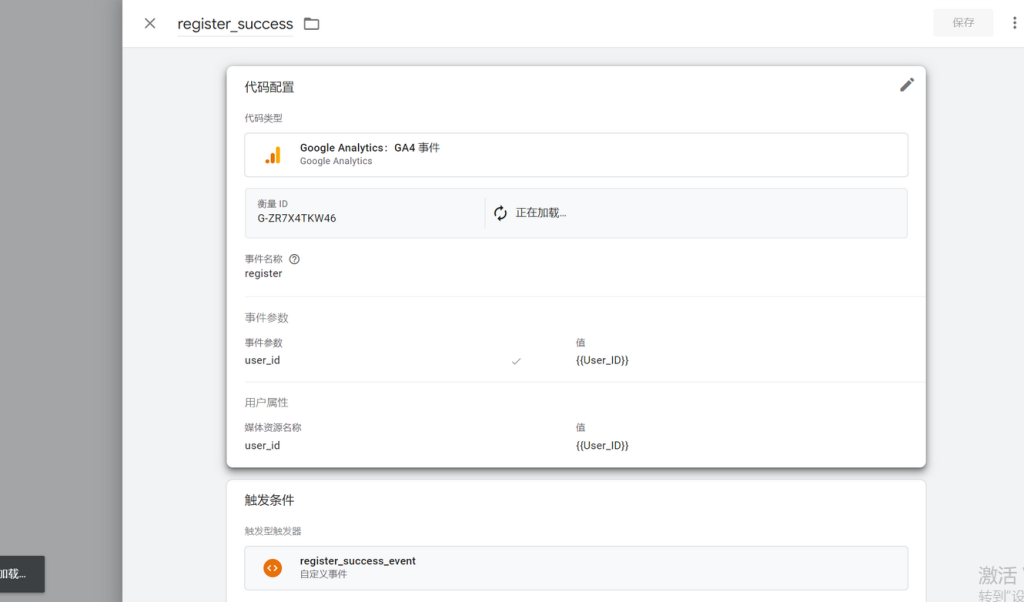This screenshot has height=602, width=1024.
Task: Open register_success_event trigger
Action: pos(576,567)
